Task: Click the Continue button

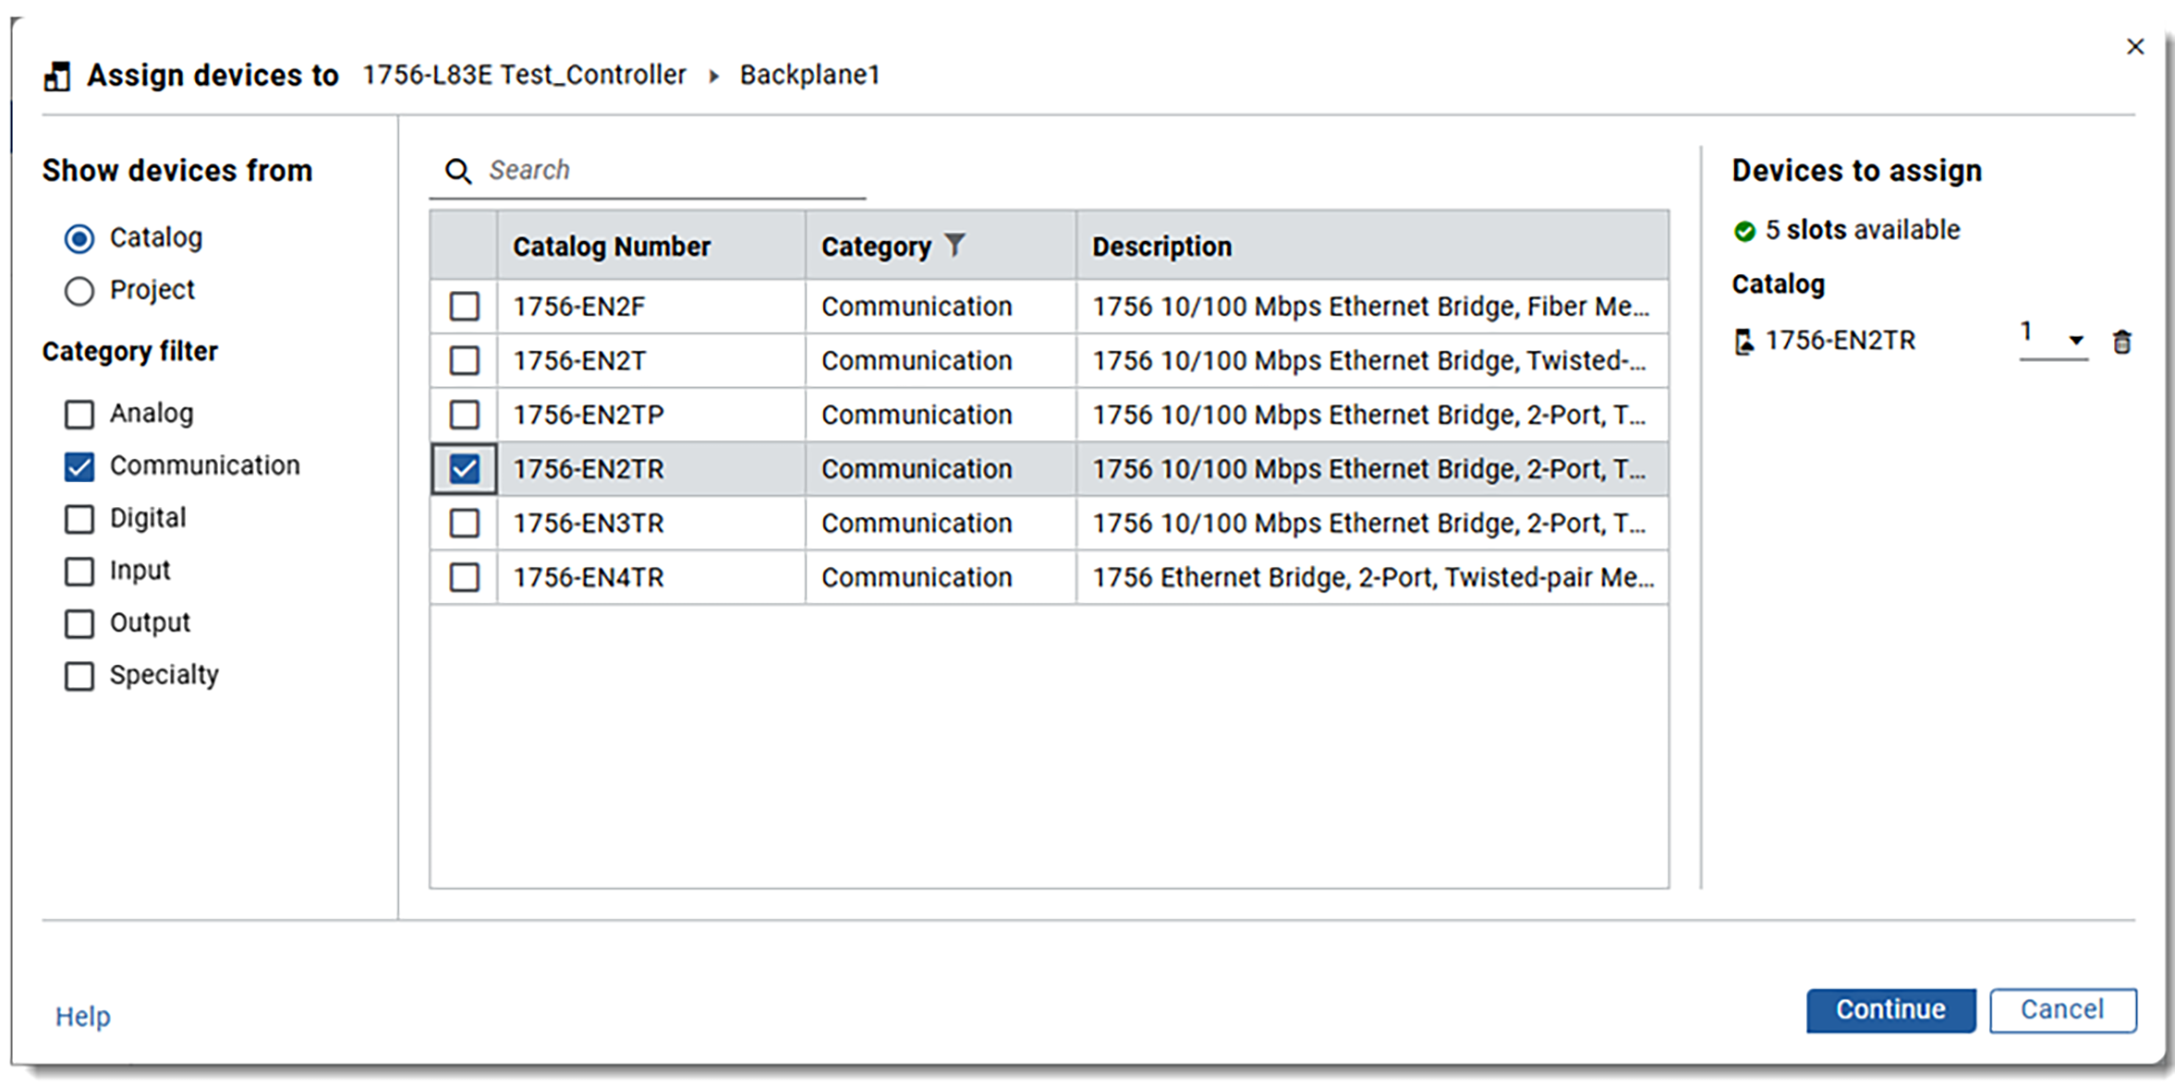Action: (x=1890, y=1010)
